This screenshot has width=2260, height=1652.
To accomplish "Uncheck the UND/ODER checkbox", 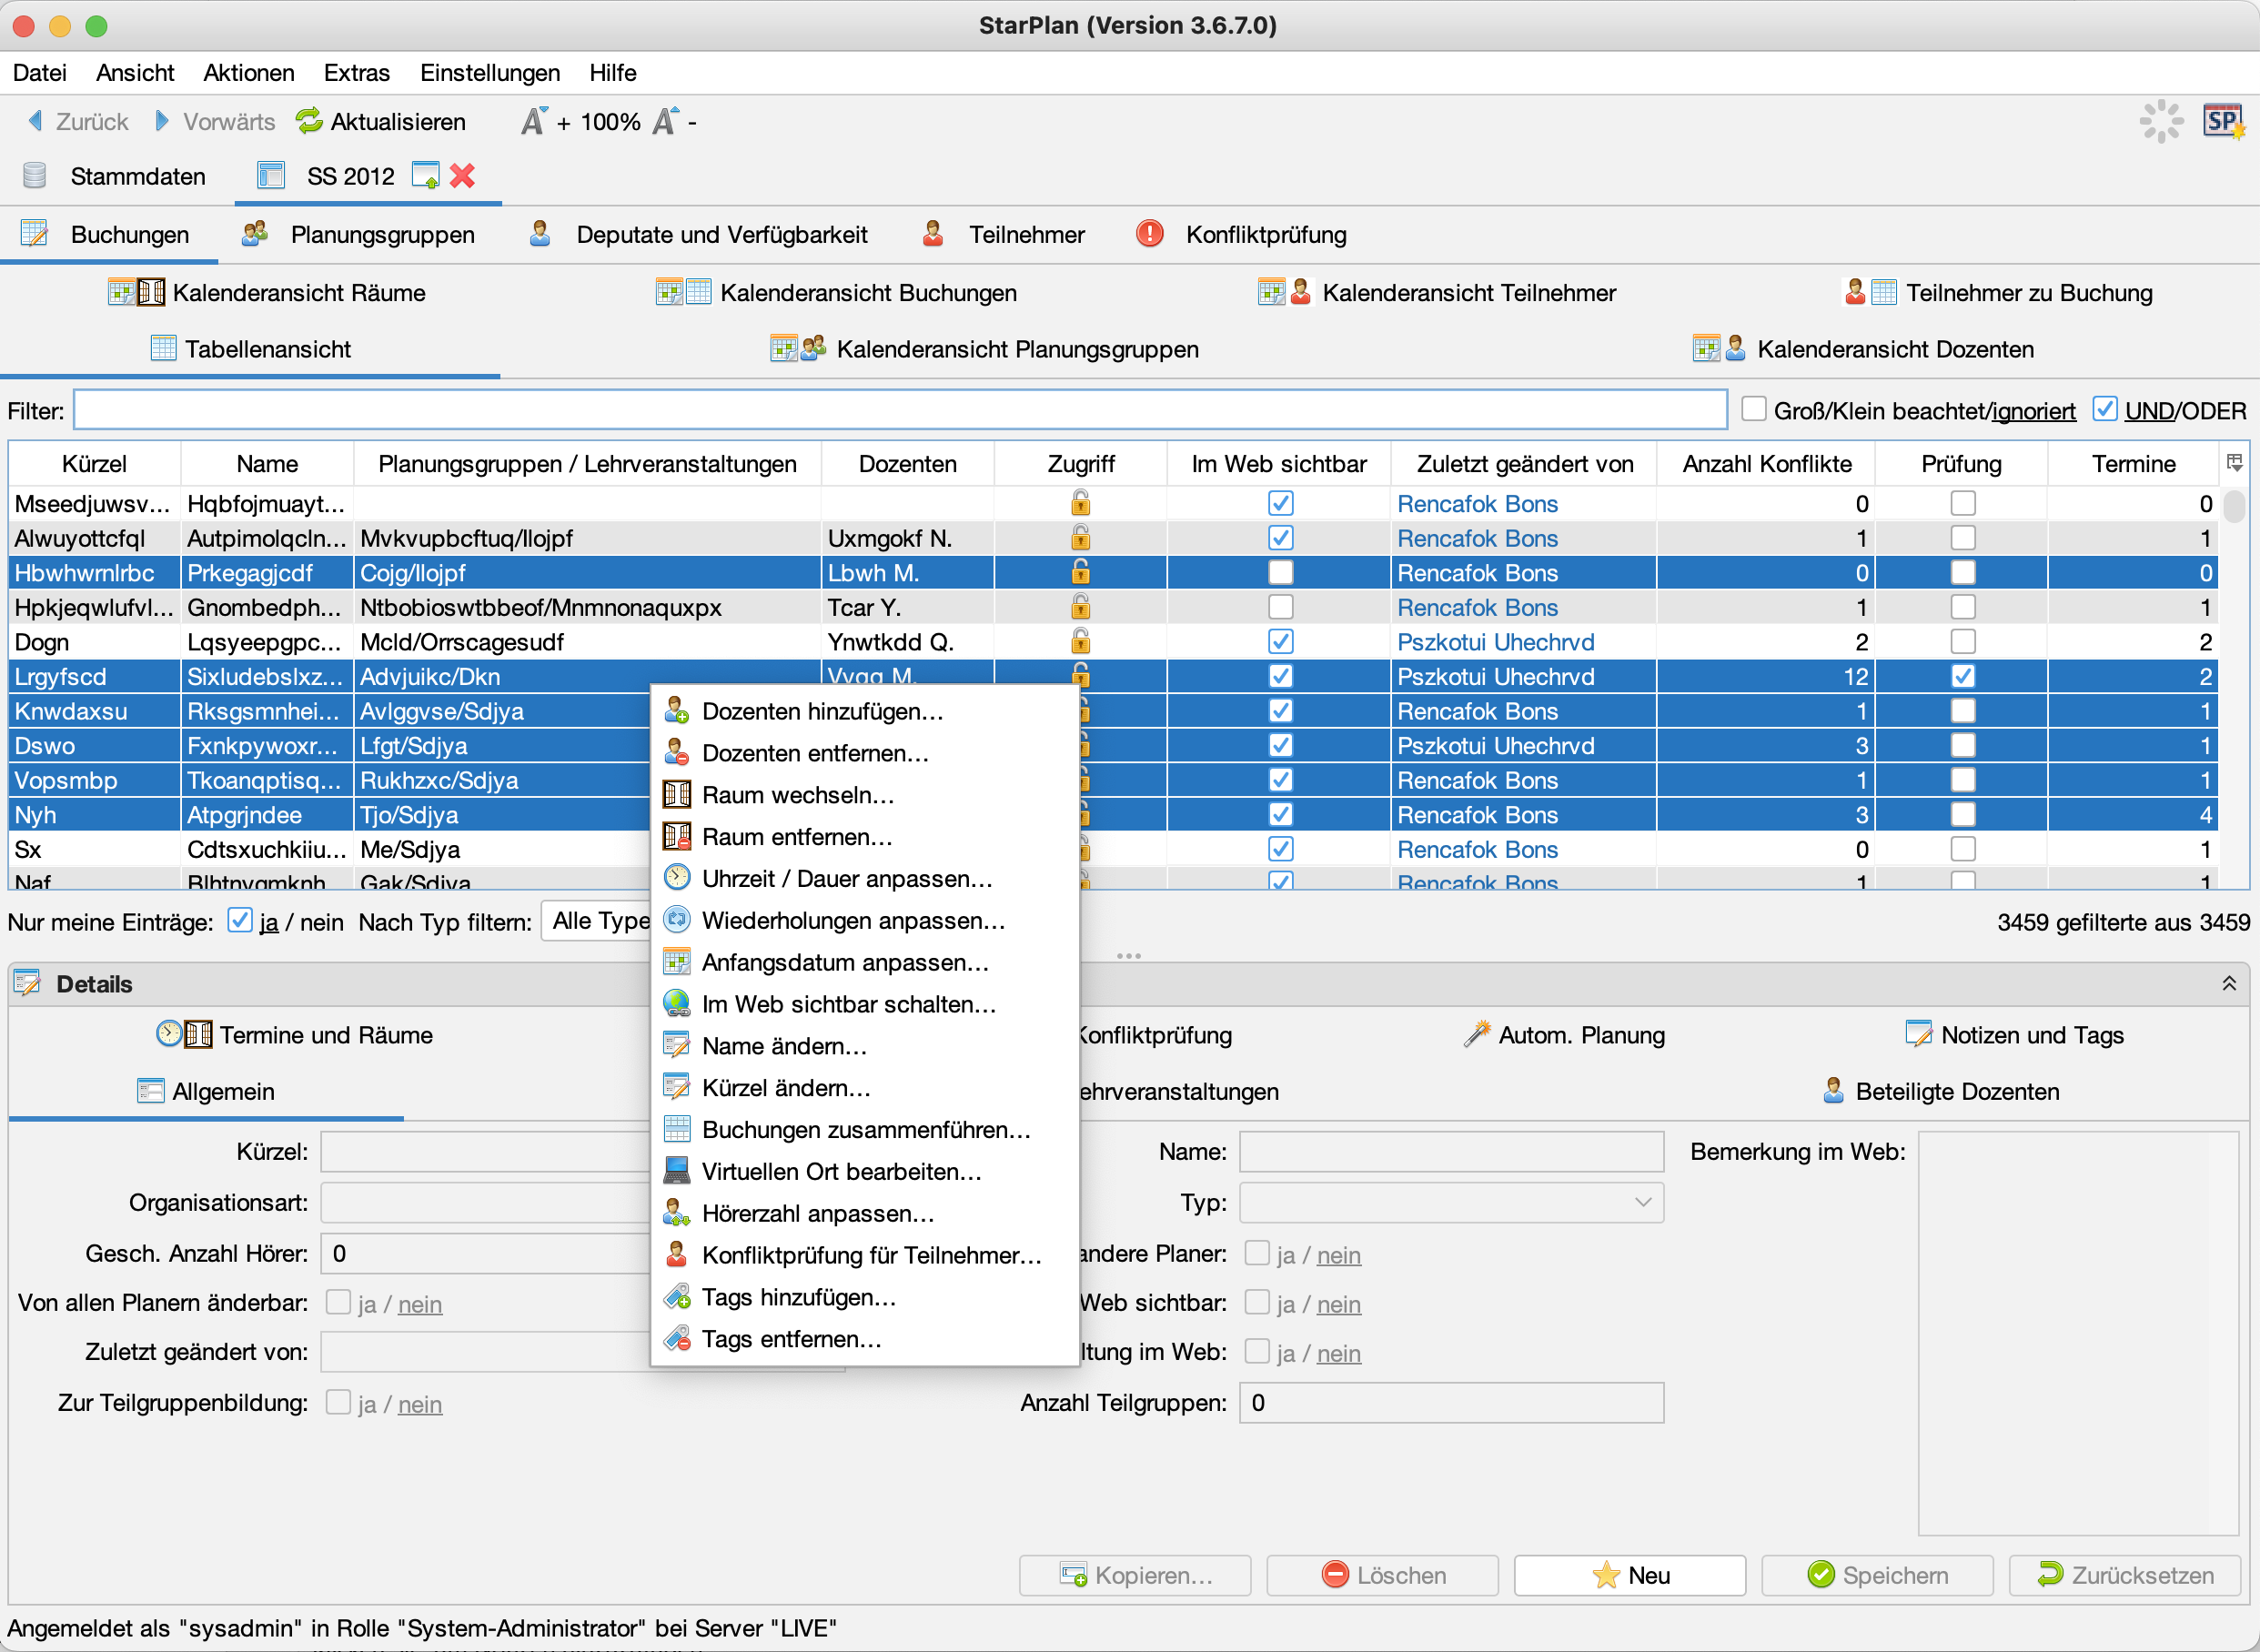I will 2104,410.
